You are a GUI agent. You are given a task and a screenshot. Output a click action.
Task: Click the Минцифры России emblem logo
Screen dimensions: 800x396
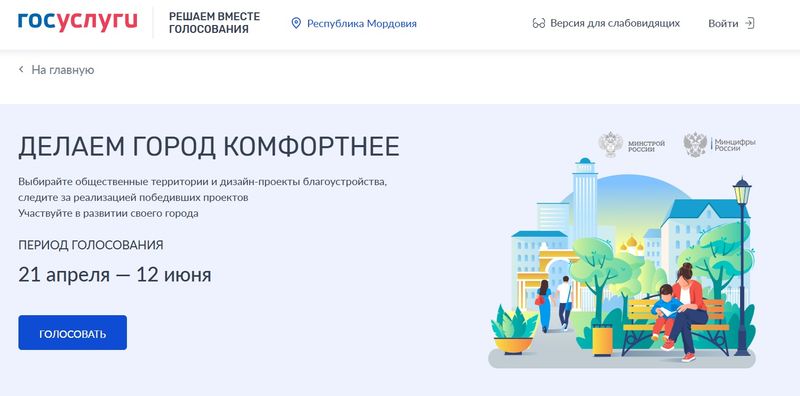pos(719,144)
